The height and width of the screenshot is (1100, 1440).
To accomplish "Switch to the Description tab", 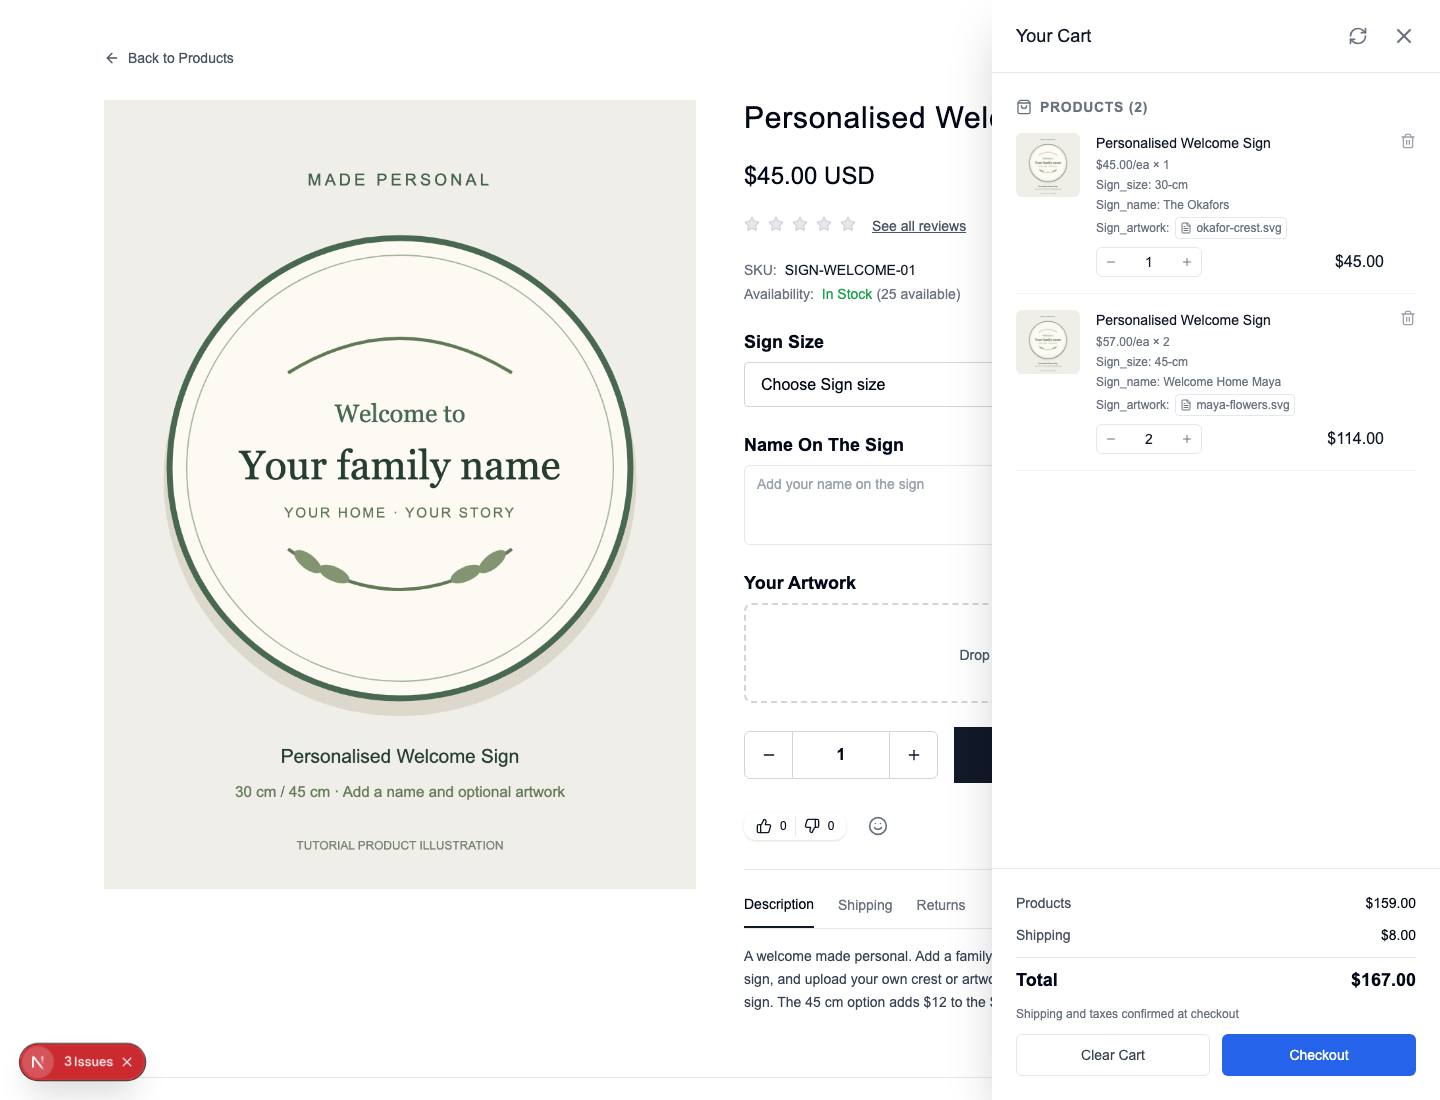I will [x=779, y=905].
